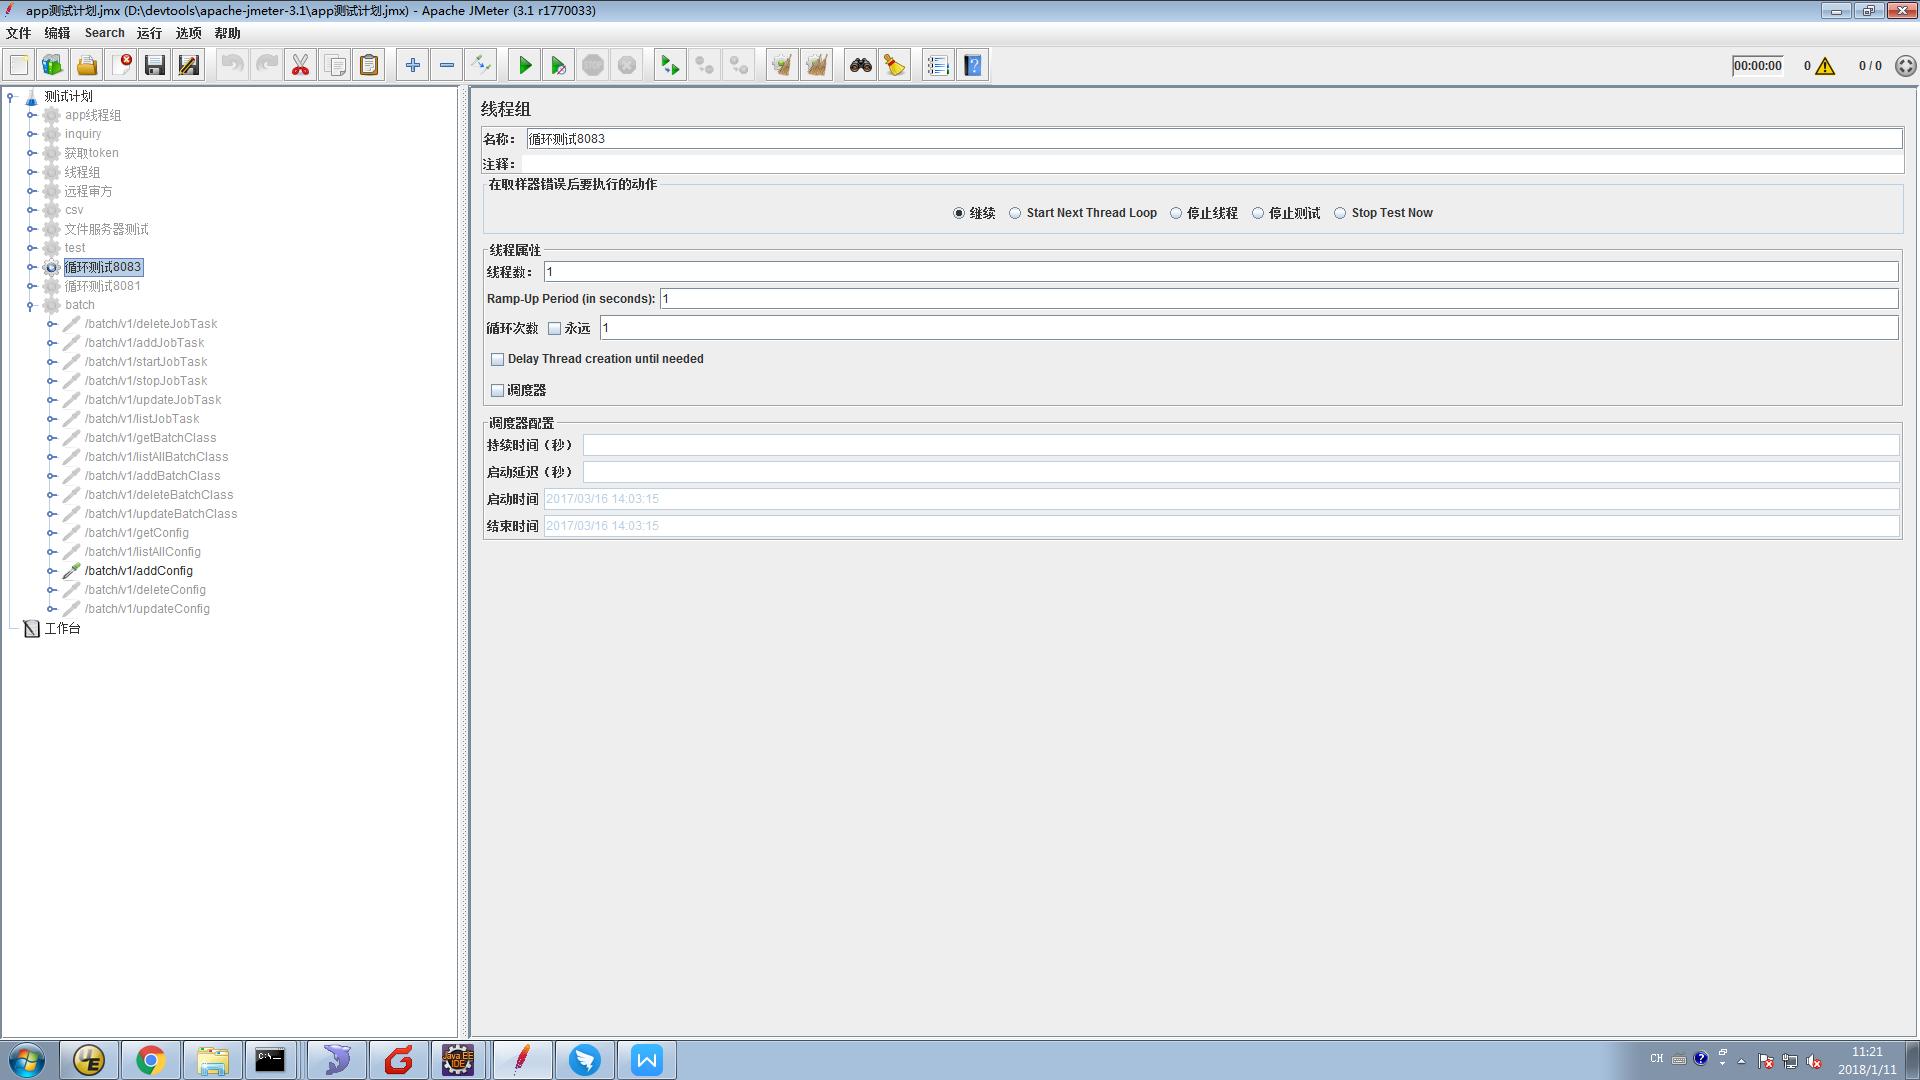Enable the 调度器 scheduler checkbox

coord(497,390)
